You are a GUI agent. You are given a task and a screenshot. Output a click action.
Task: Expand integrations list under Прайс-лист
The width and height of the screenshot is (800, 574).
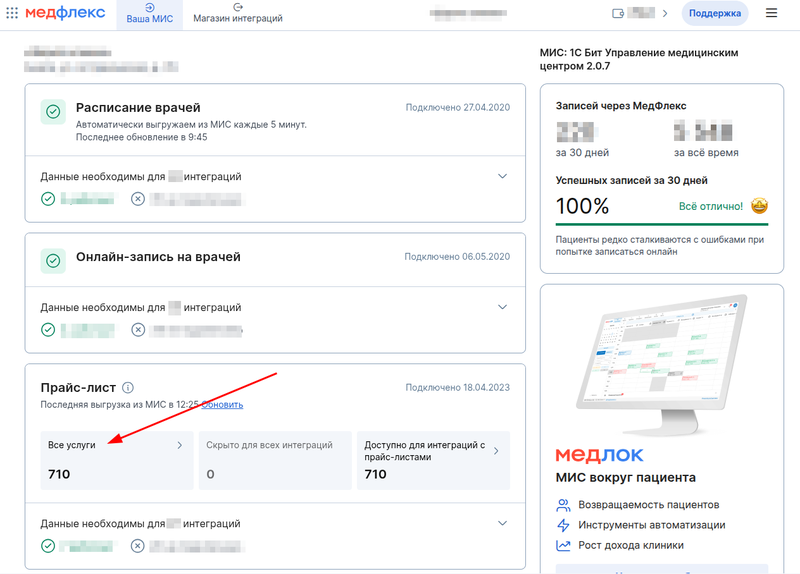coord(502,523)
